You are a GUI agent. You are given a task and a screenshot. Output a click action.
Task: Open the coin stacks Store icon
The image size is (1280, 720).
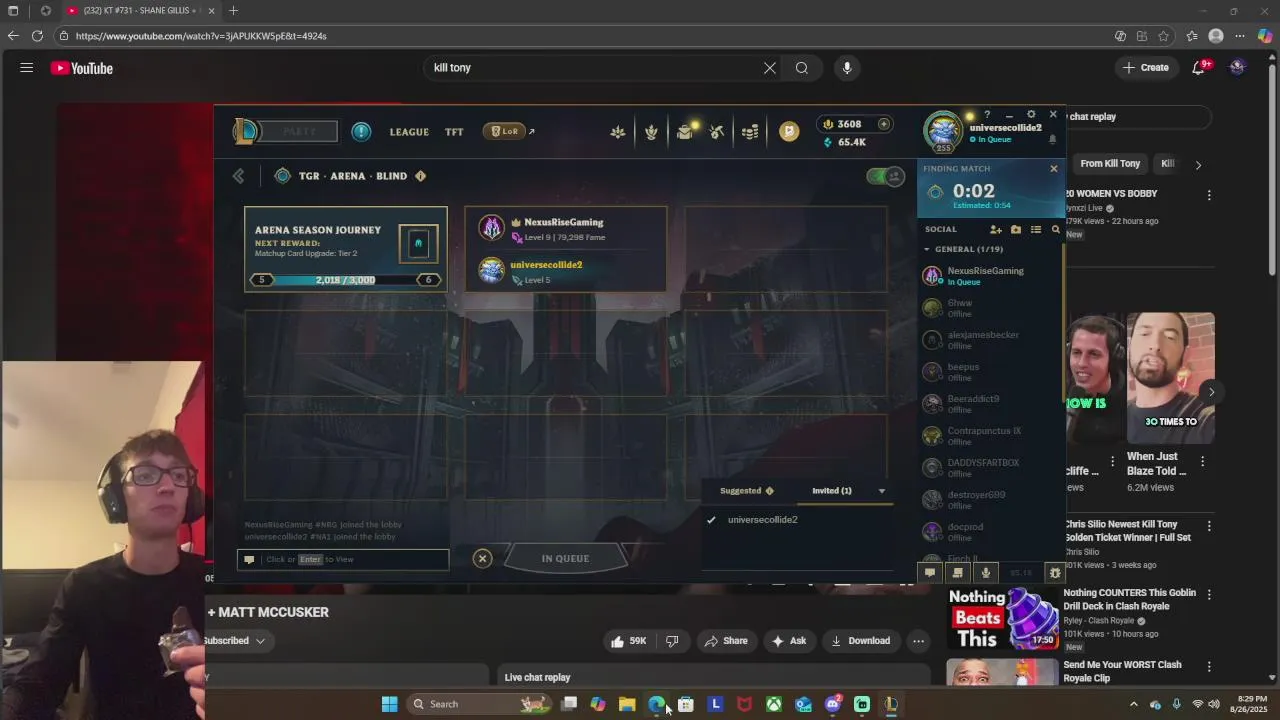pos(750,131)
